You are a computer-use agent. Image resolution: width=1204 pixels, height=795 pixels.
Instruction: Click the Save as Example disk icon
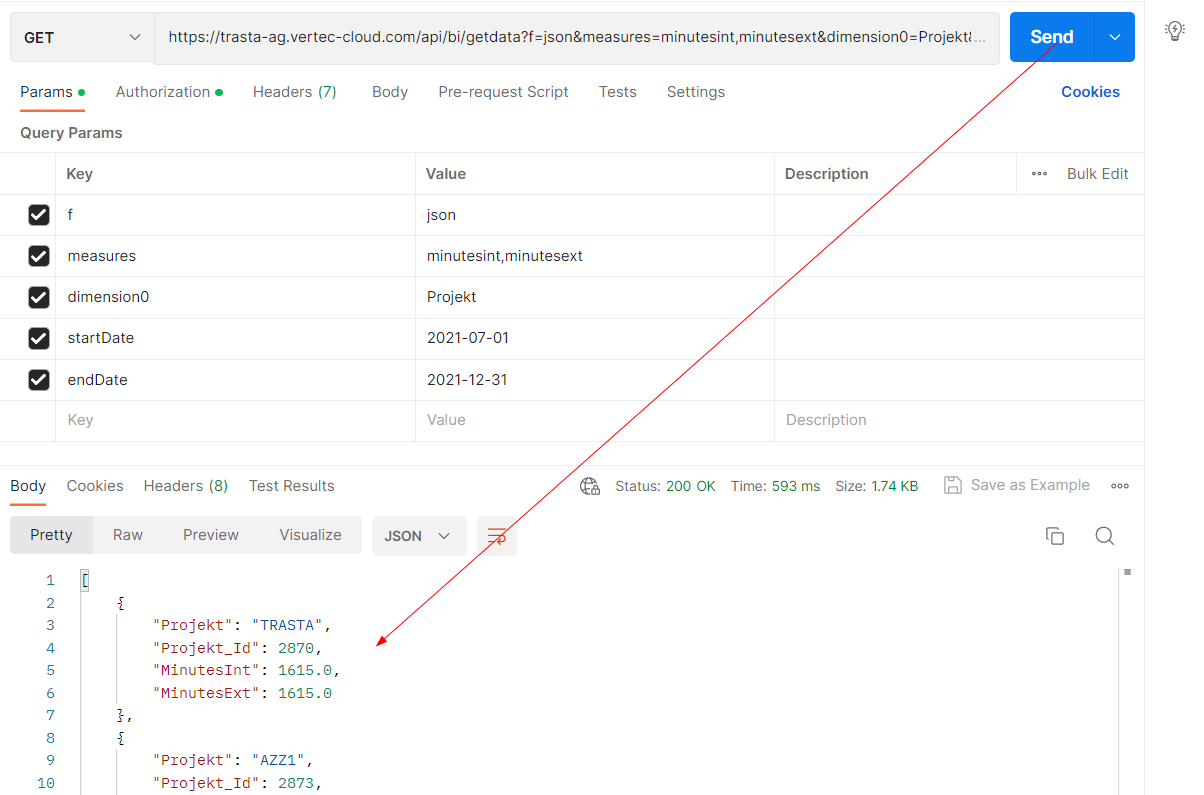pyautogui.click(x=952, y=485)
